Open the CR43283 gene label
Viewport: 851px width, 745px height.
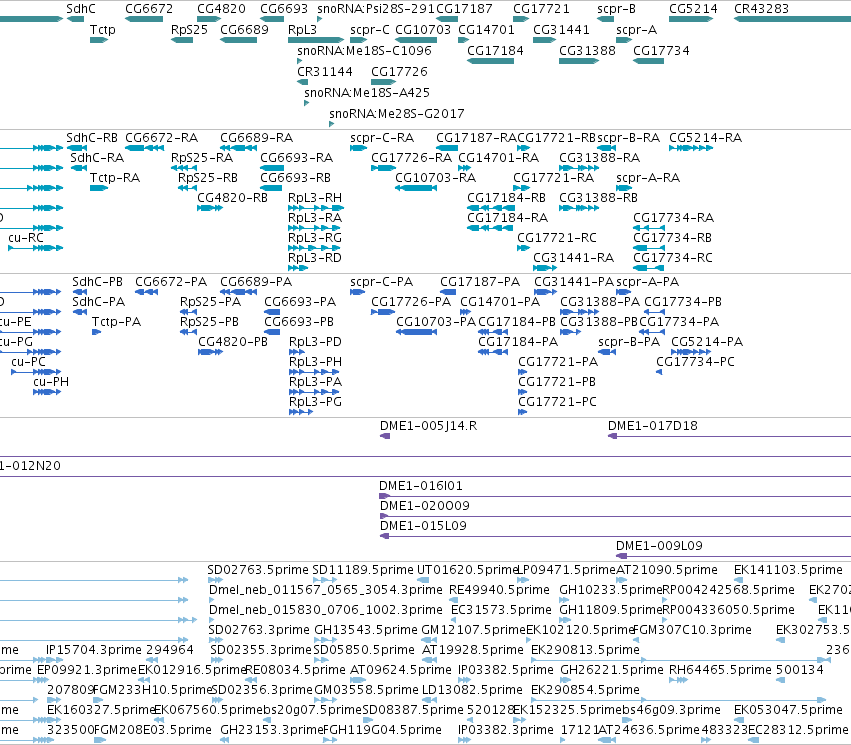pyautogui.click(x=761, y=9)
